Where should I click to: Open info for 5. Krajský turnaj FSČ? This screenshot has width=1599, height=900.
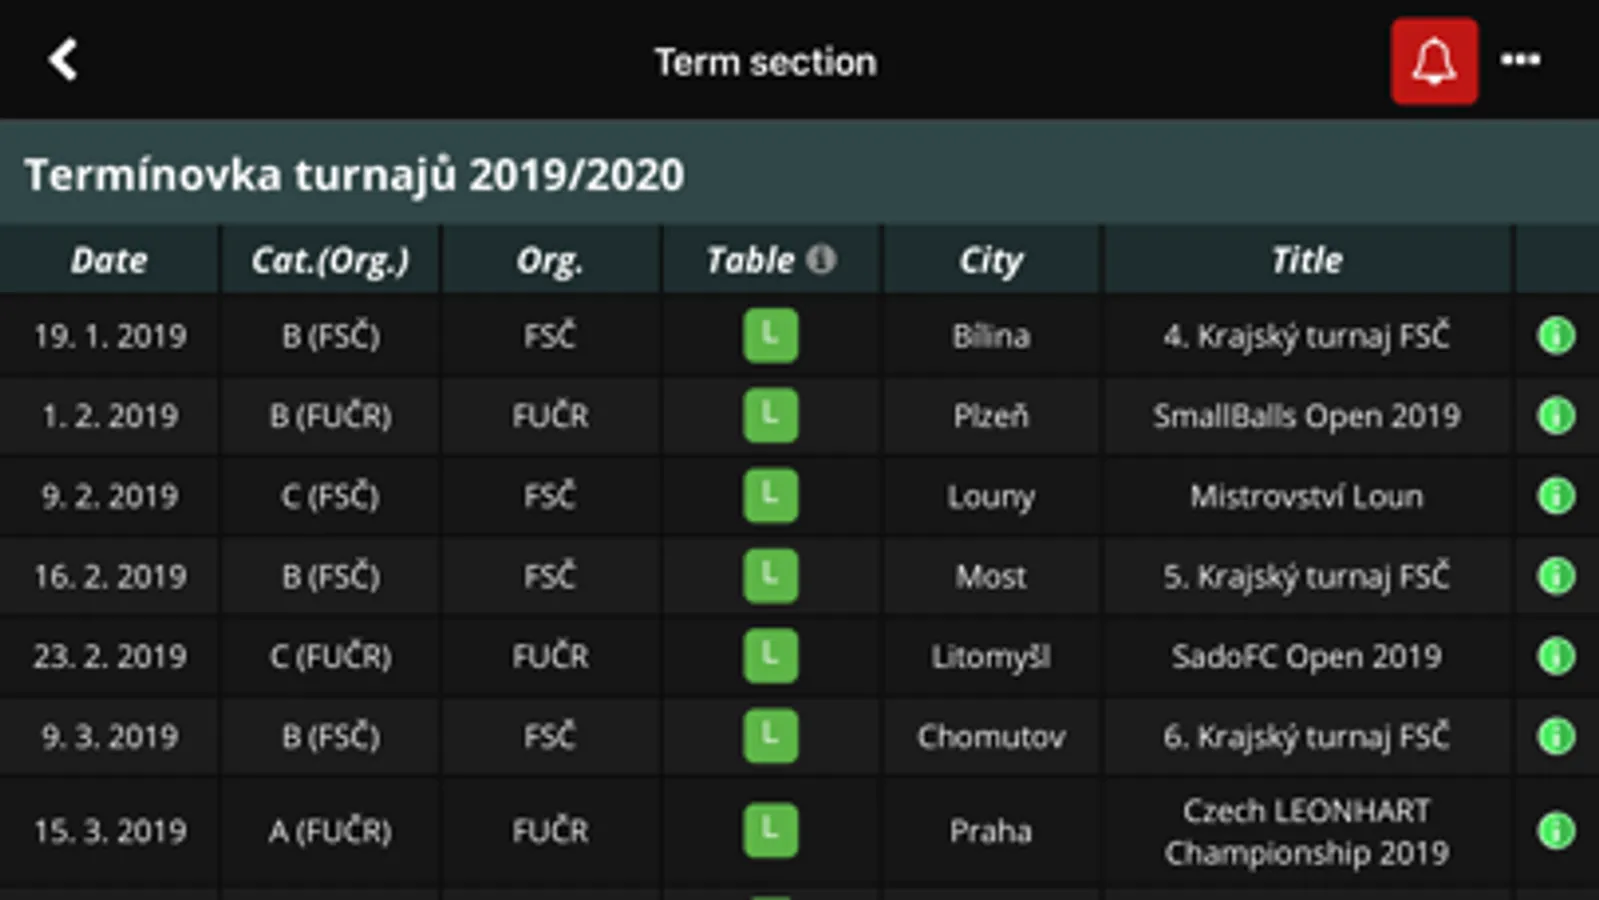tap(1555, 576)
